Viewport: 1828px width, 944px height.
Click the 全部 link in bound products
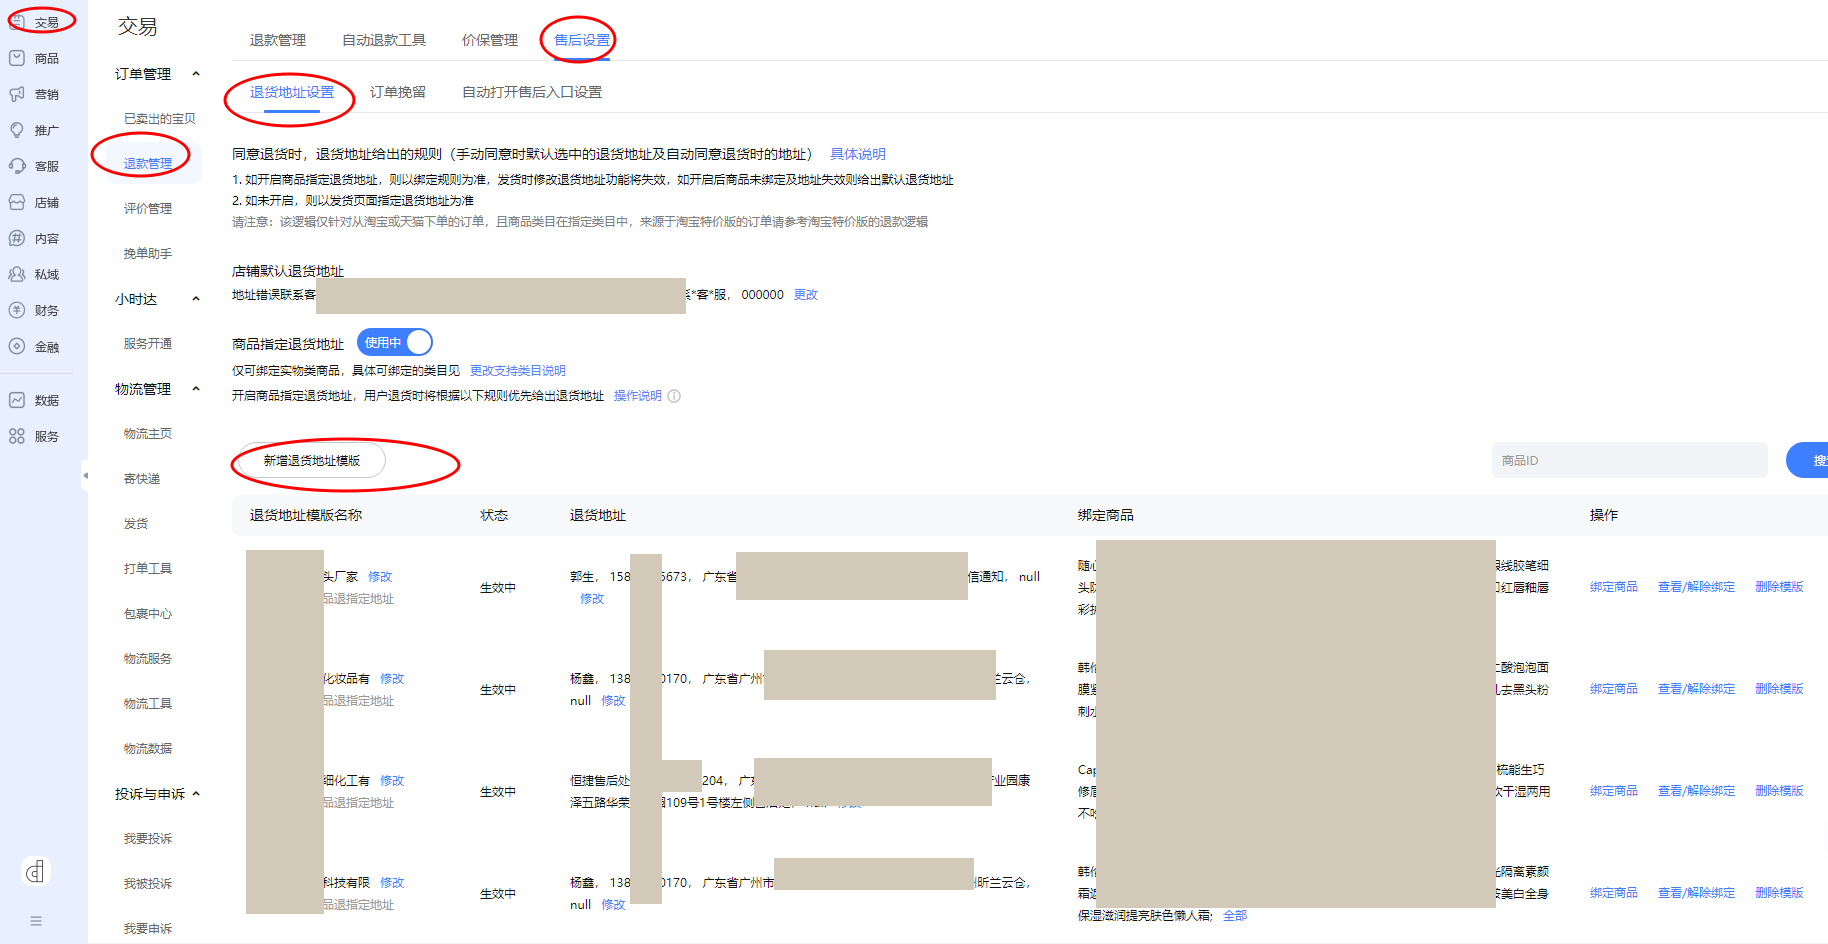tap(1235, 916)
